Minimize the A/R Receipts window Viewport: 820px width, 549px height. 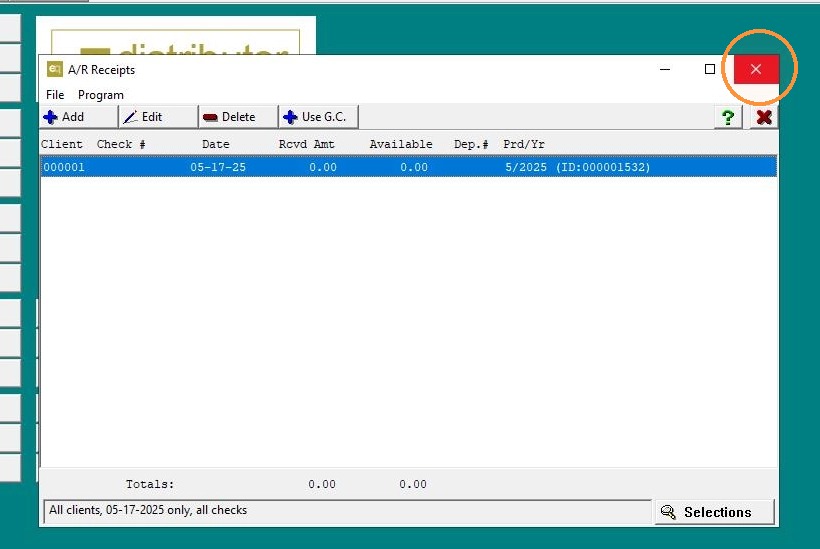click(665, 69)
